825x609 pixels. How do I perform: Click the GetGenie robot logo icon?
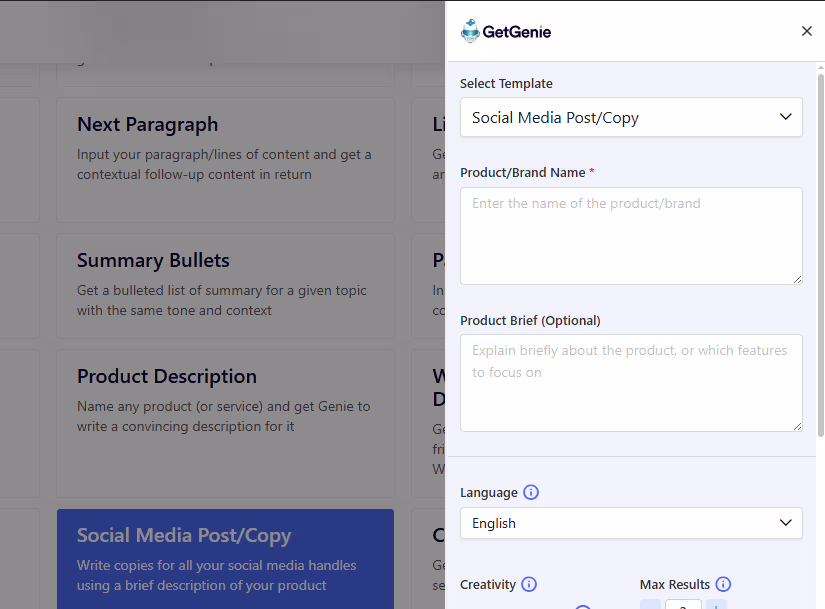tap(470, 30)
